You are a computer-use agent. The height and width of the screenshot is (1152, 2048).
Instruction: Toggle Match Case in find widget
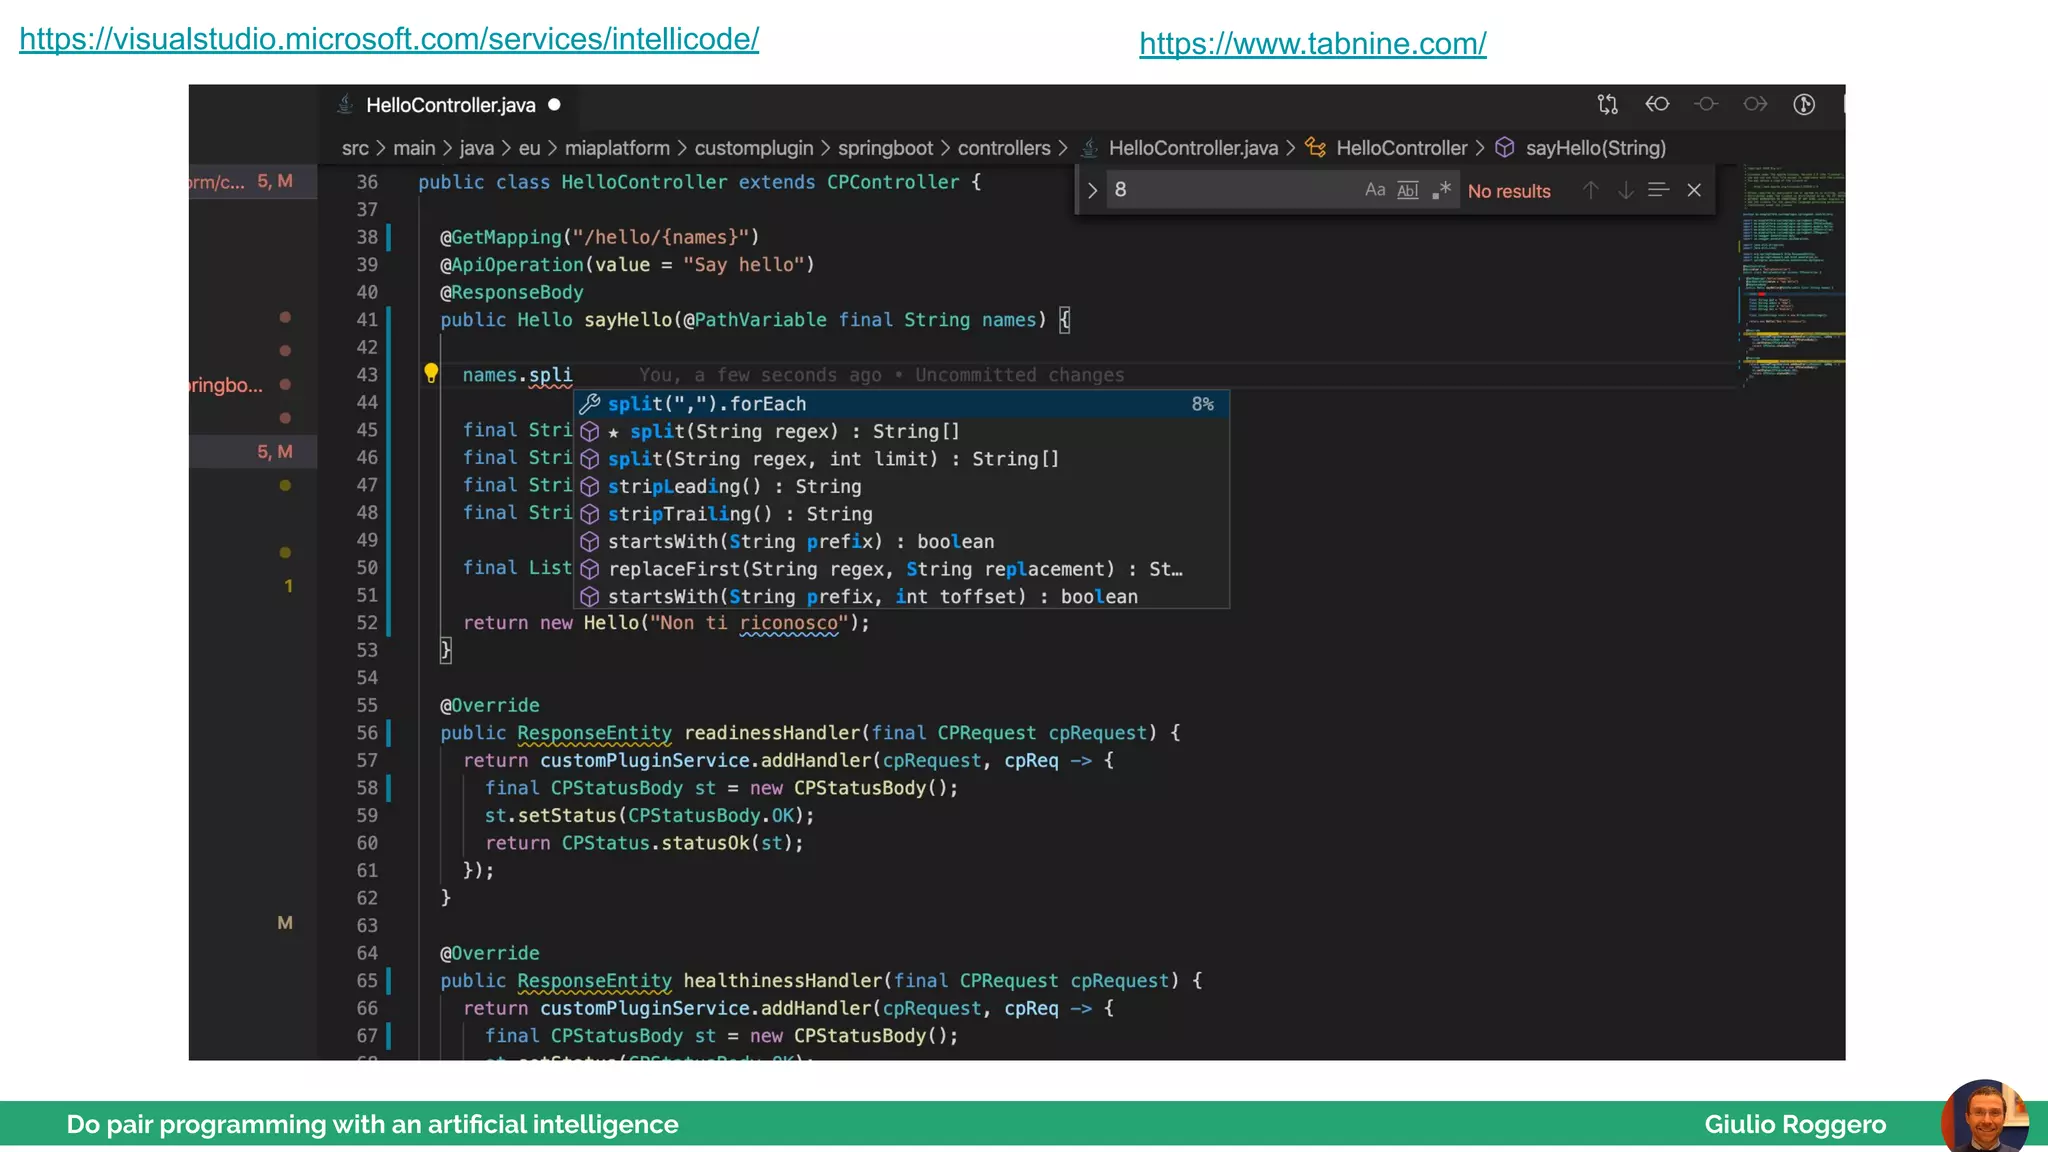1375,190
